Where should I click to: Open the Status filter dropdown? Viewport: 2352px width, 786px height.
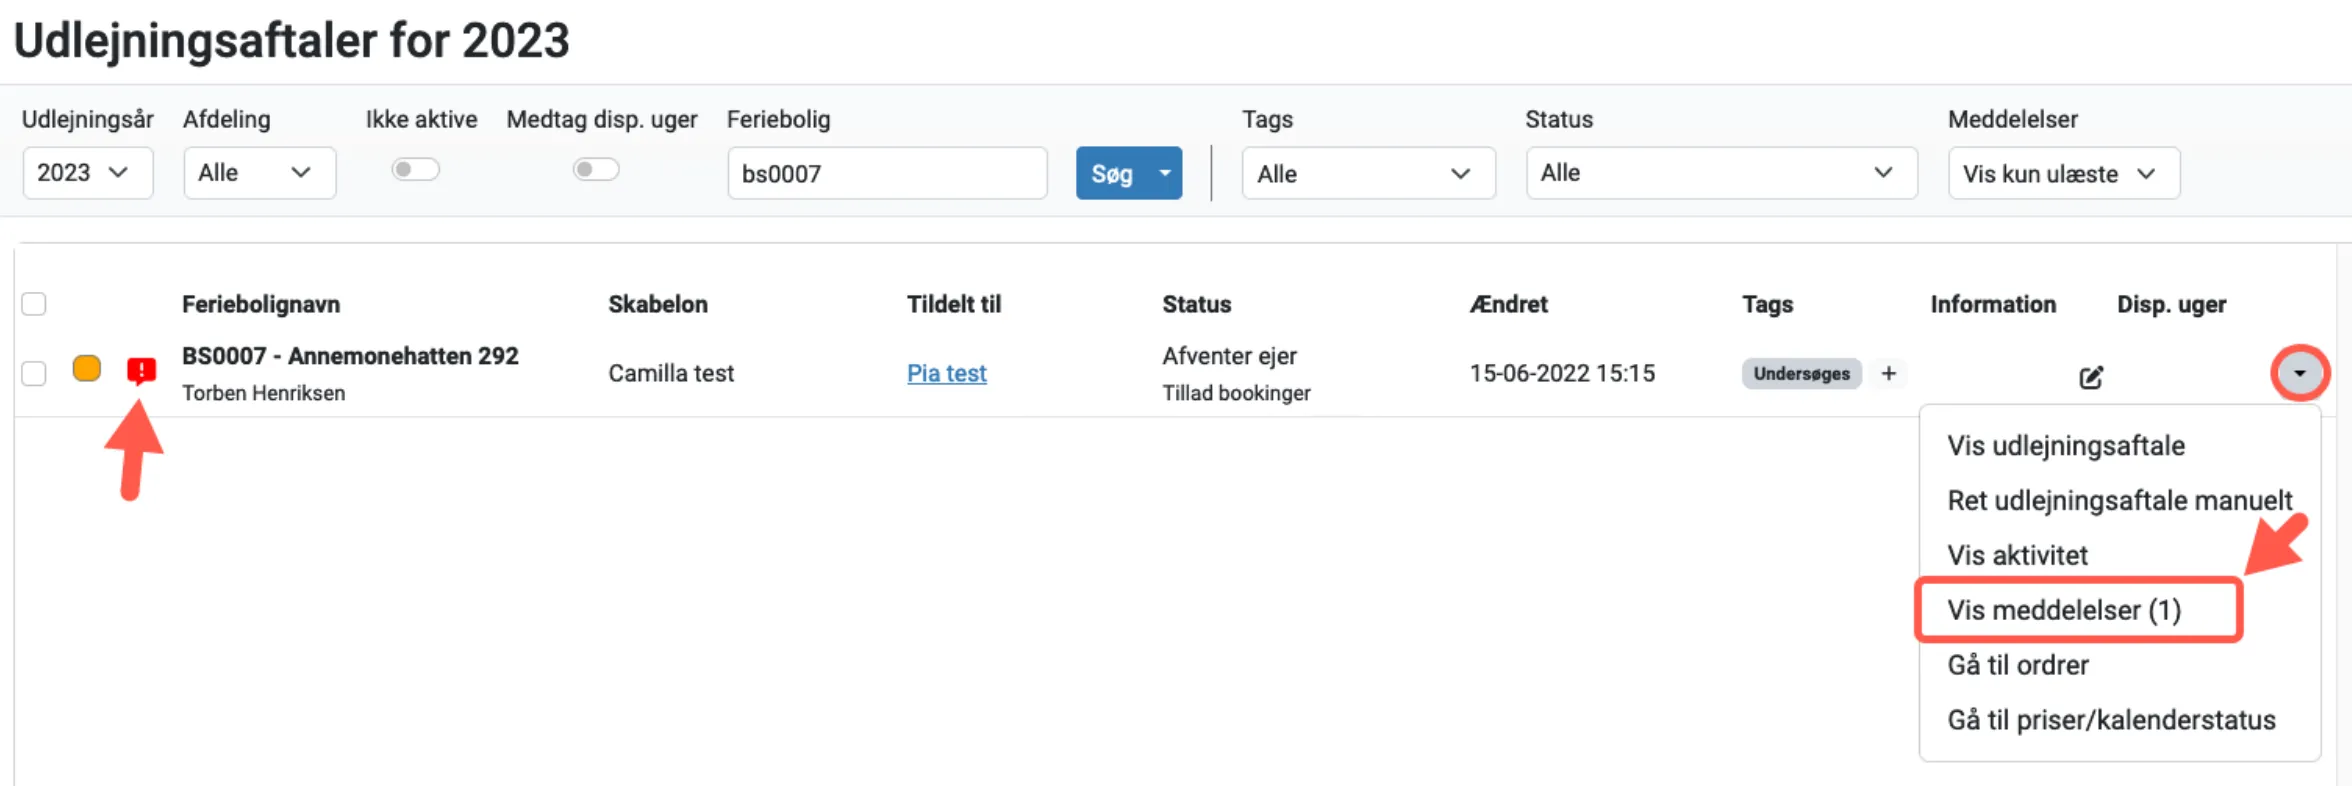(x=1720, y=173)
